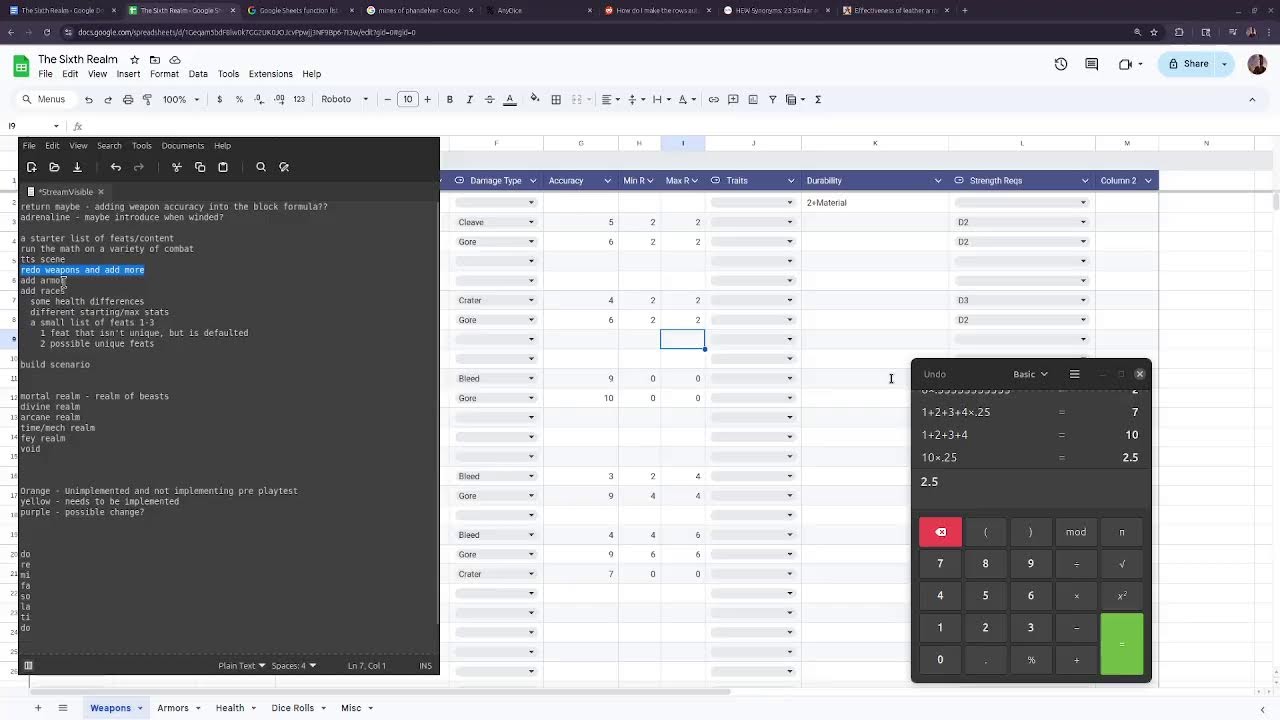
Task: Toggle italic formatting in Sheets
Action: (469, 99)
